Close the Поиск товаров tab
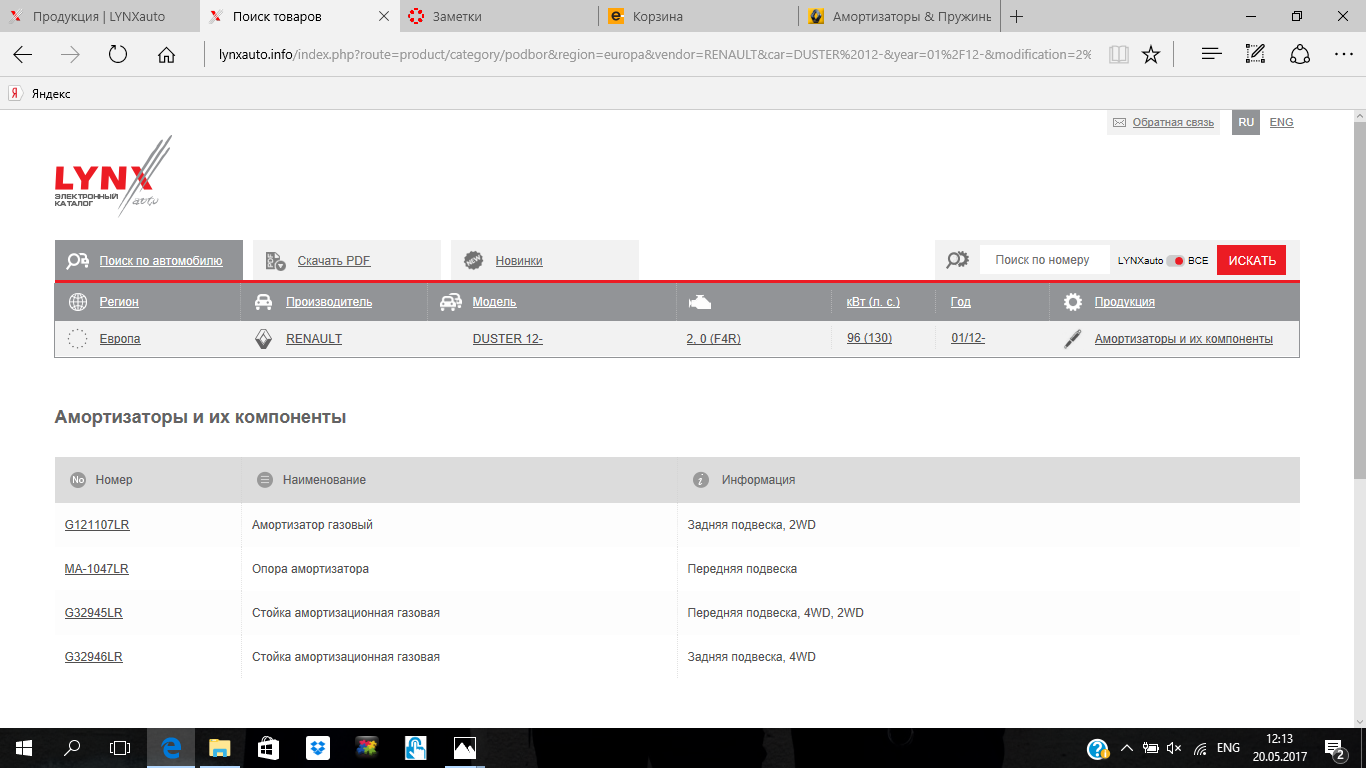Screen dimensions: 1366x768 point(385,17)
